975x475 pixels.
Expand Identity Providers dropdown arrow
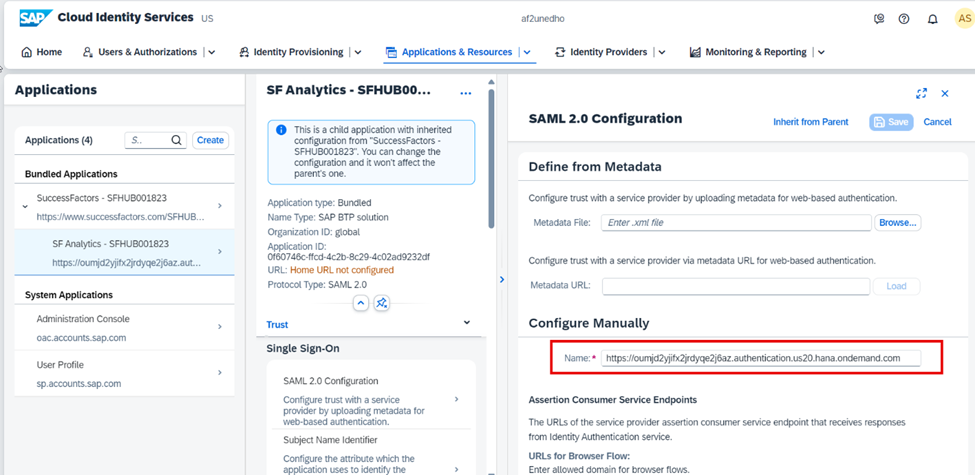pos(662,53)
